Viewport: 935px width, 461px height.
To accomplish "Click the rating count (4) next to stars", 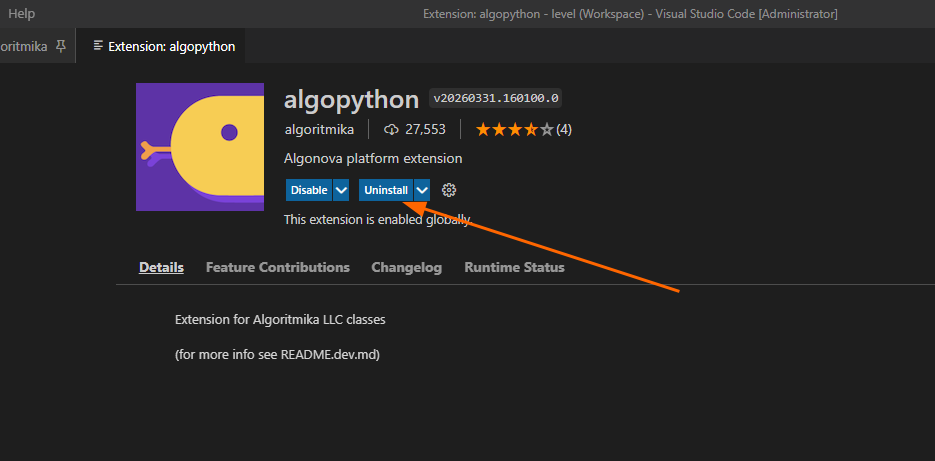I will [564, 129].
